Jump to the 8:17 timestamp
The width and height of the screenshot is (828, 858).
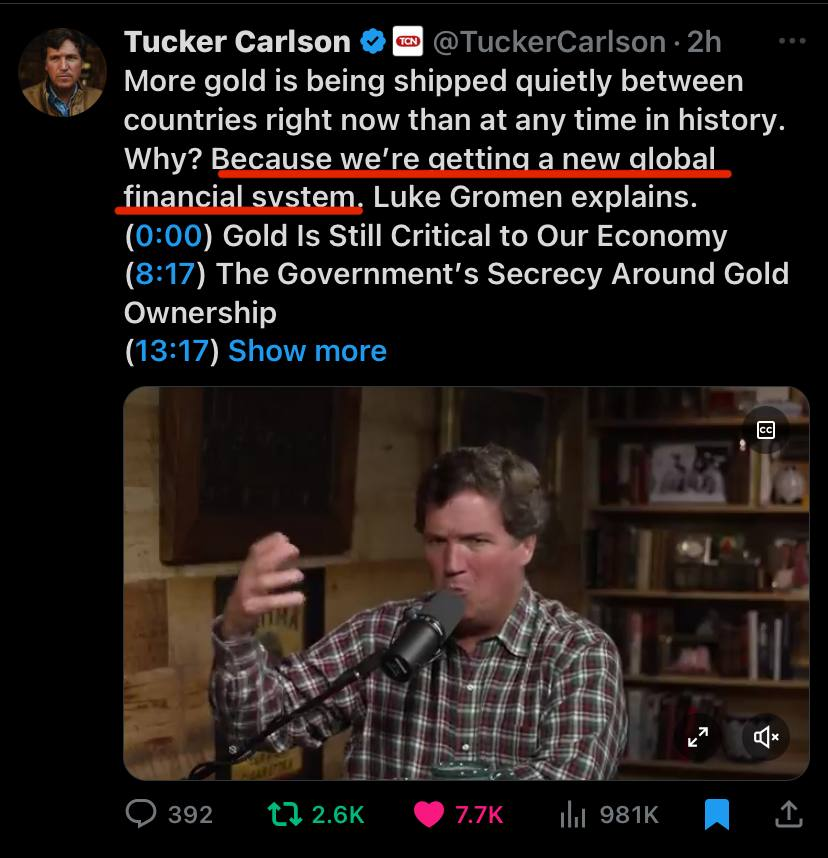point(165,274)
